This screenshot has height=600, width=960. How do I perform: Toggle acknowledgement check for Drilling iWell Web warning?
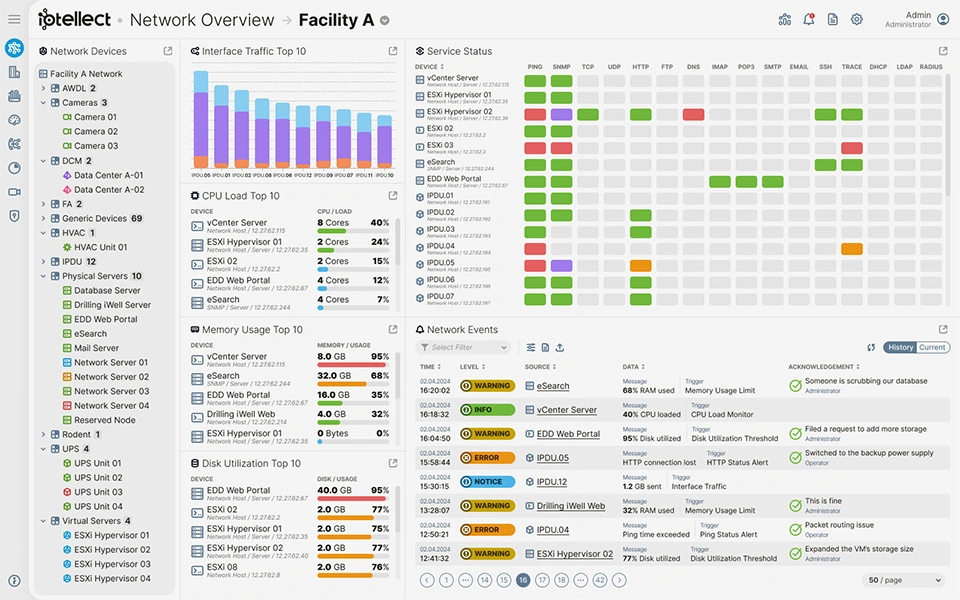(x=795, y=506)
